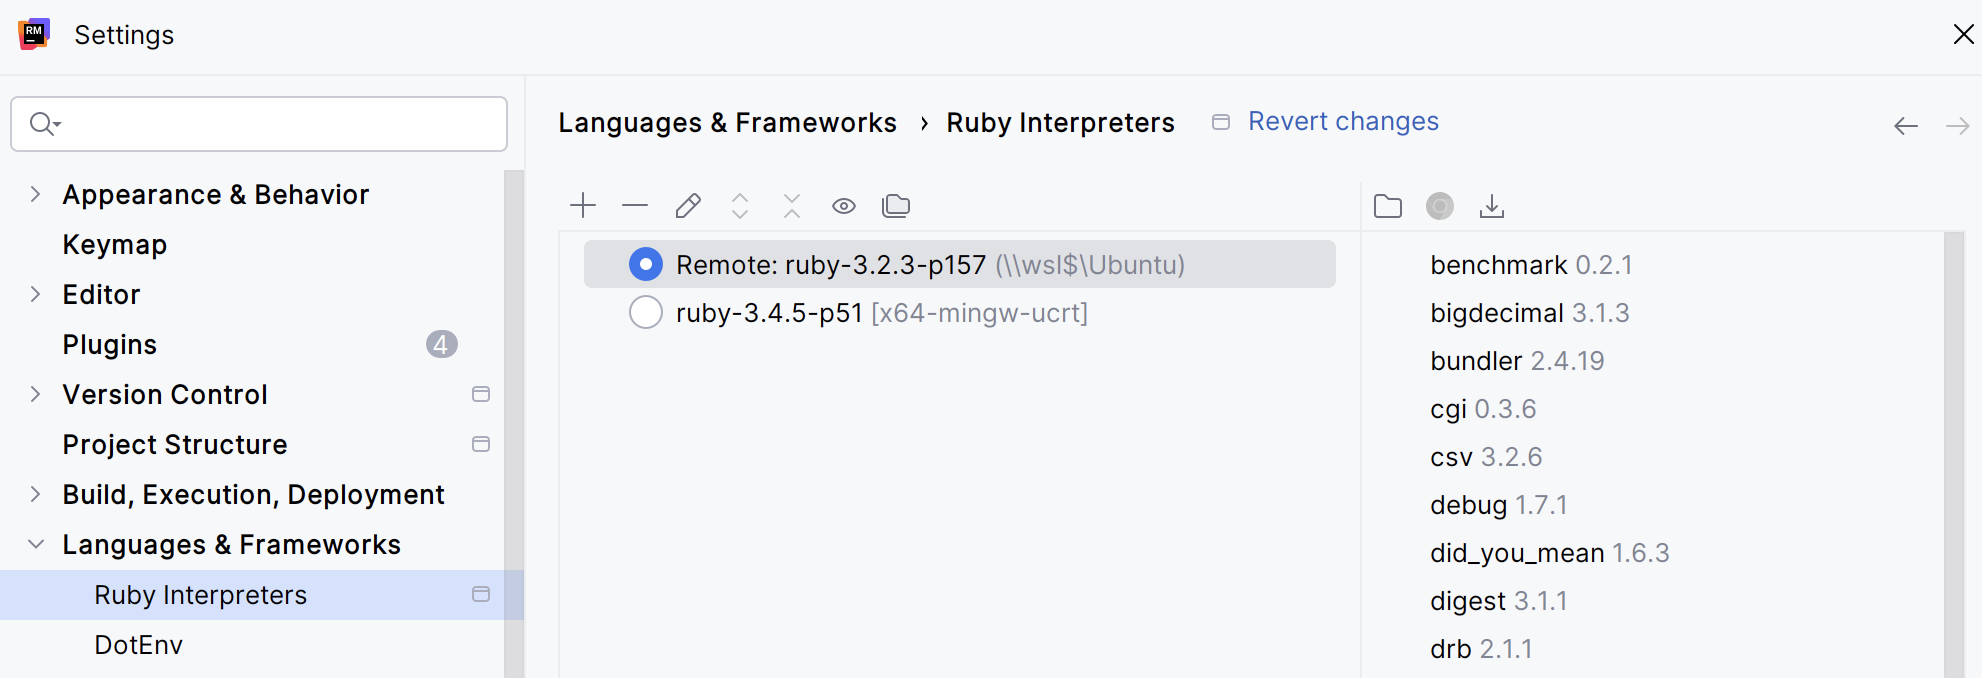
Task: Add a new Ruby interpreter
Action: 583,206
